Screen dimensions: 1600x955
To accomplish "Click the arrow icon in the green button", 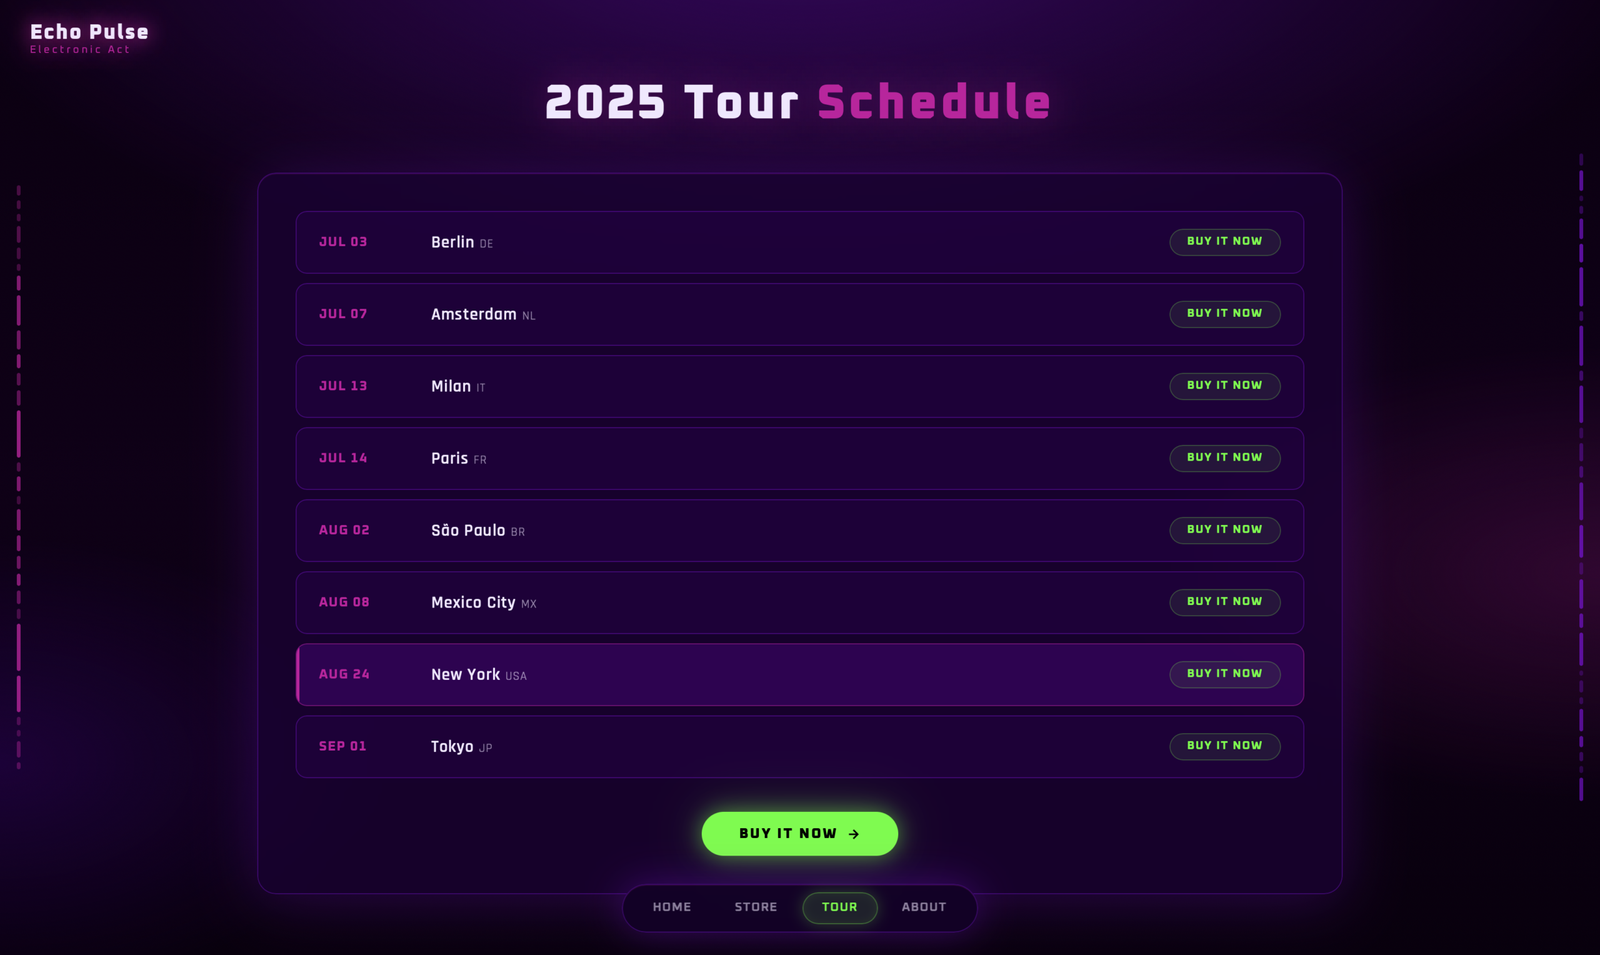I will (x=854, y=834).
